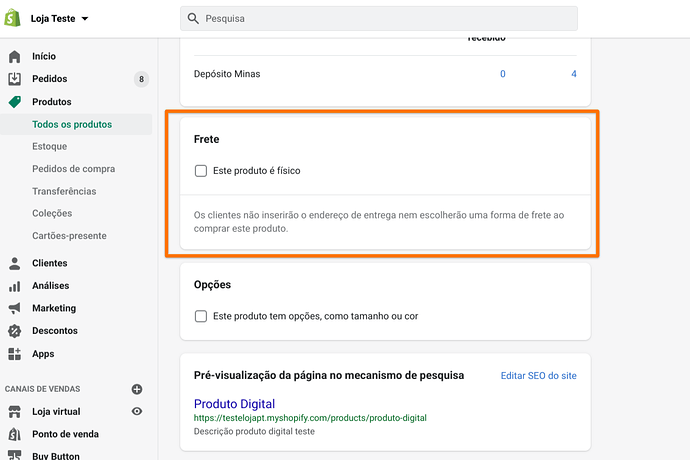Open the Análises bar chart icon
The height and width of the screenshot is (460, 690).
[15, 286]
